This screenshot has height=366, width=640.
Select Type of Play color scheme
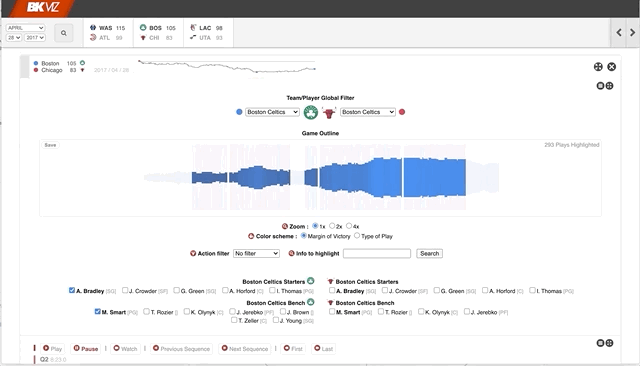pos(357,235)
